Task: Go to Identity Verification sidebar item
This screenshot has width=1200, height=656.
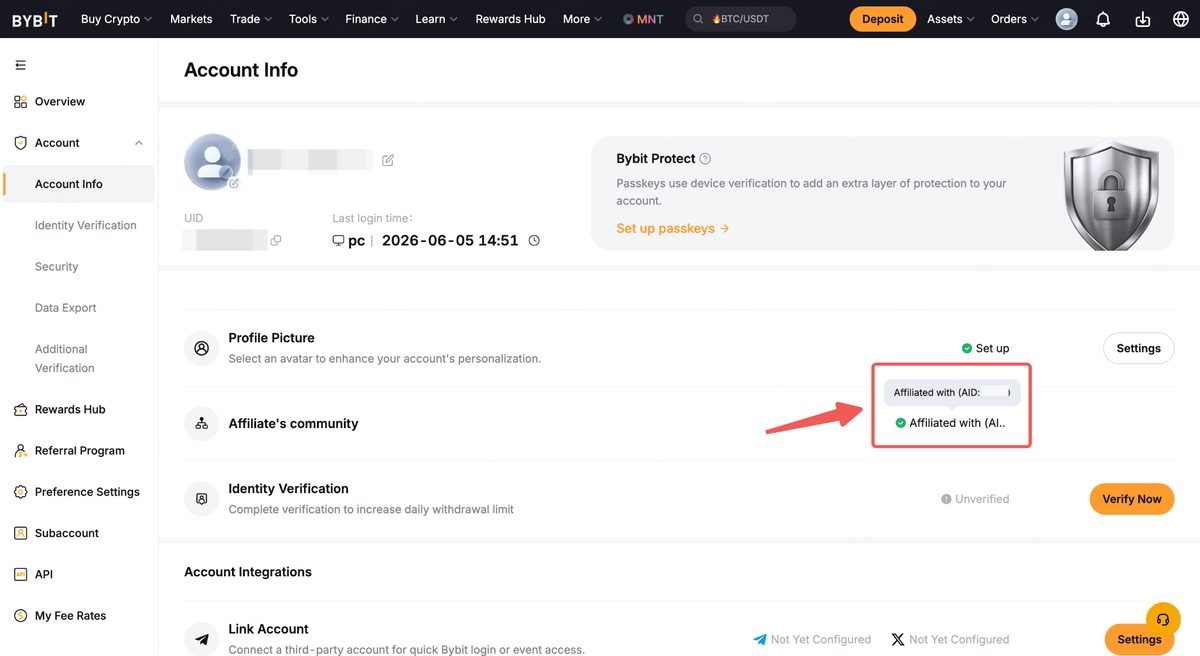Action: coord(86,226)
